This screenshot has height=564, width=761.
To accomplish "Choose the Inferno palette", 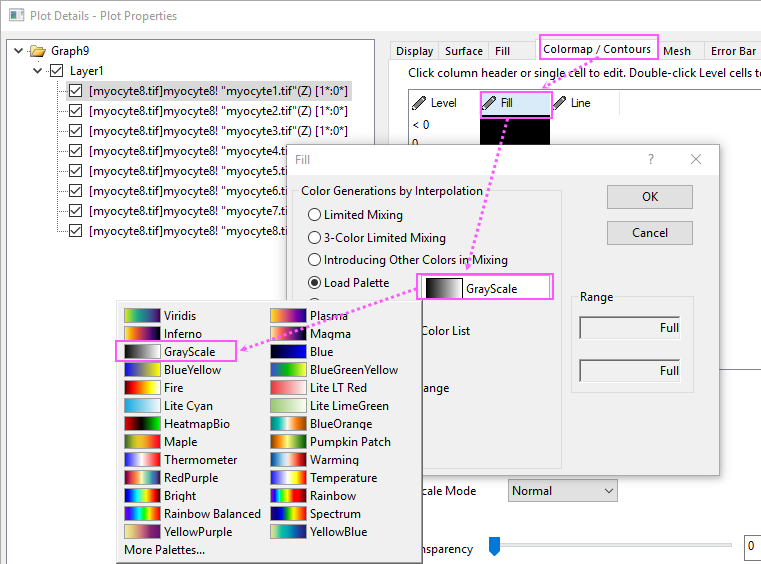I will pos(163,333).
